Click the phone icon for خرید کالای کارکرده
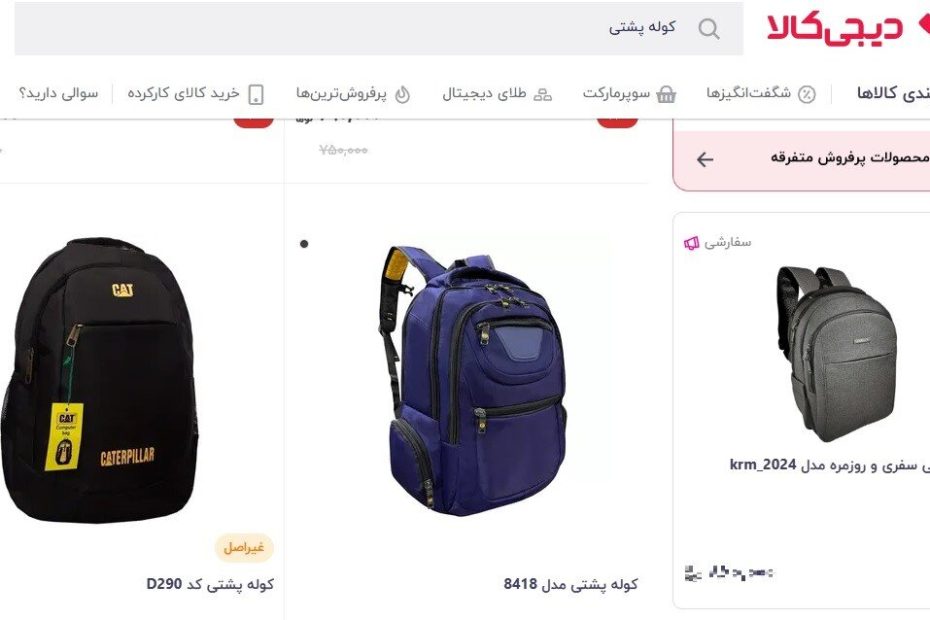Image resolution: width=930 pixels, height=620 pixels. 256,94
